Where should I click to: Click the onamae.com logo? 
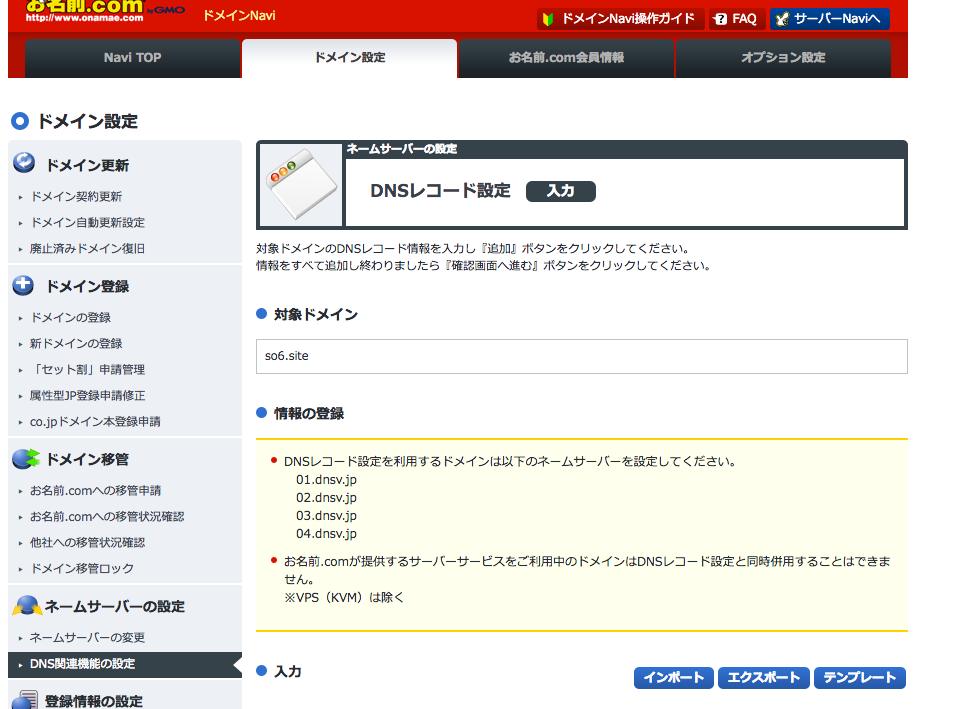pyautogui.click(x=105, y=11)
